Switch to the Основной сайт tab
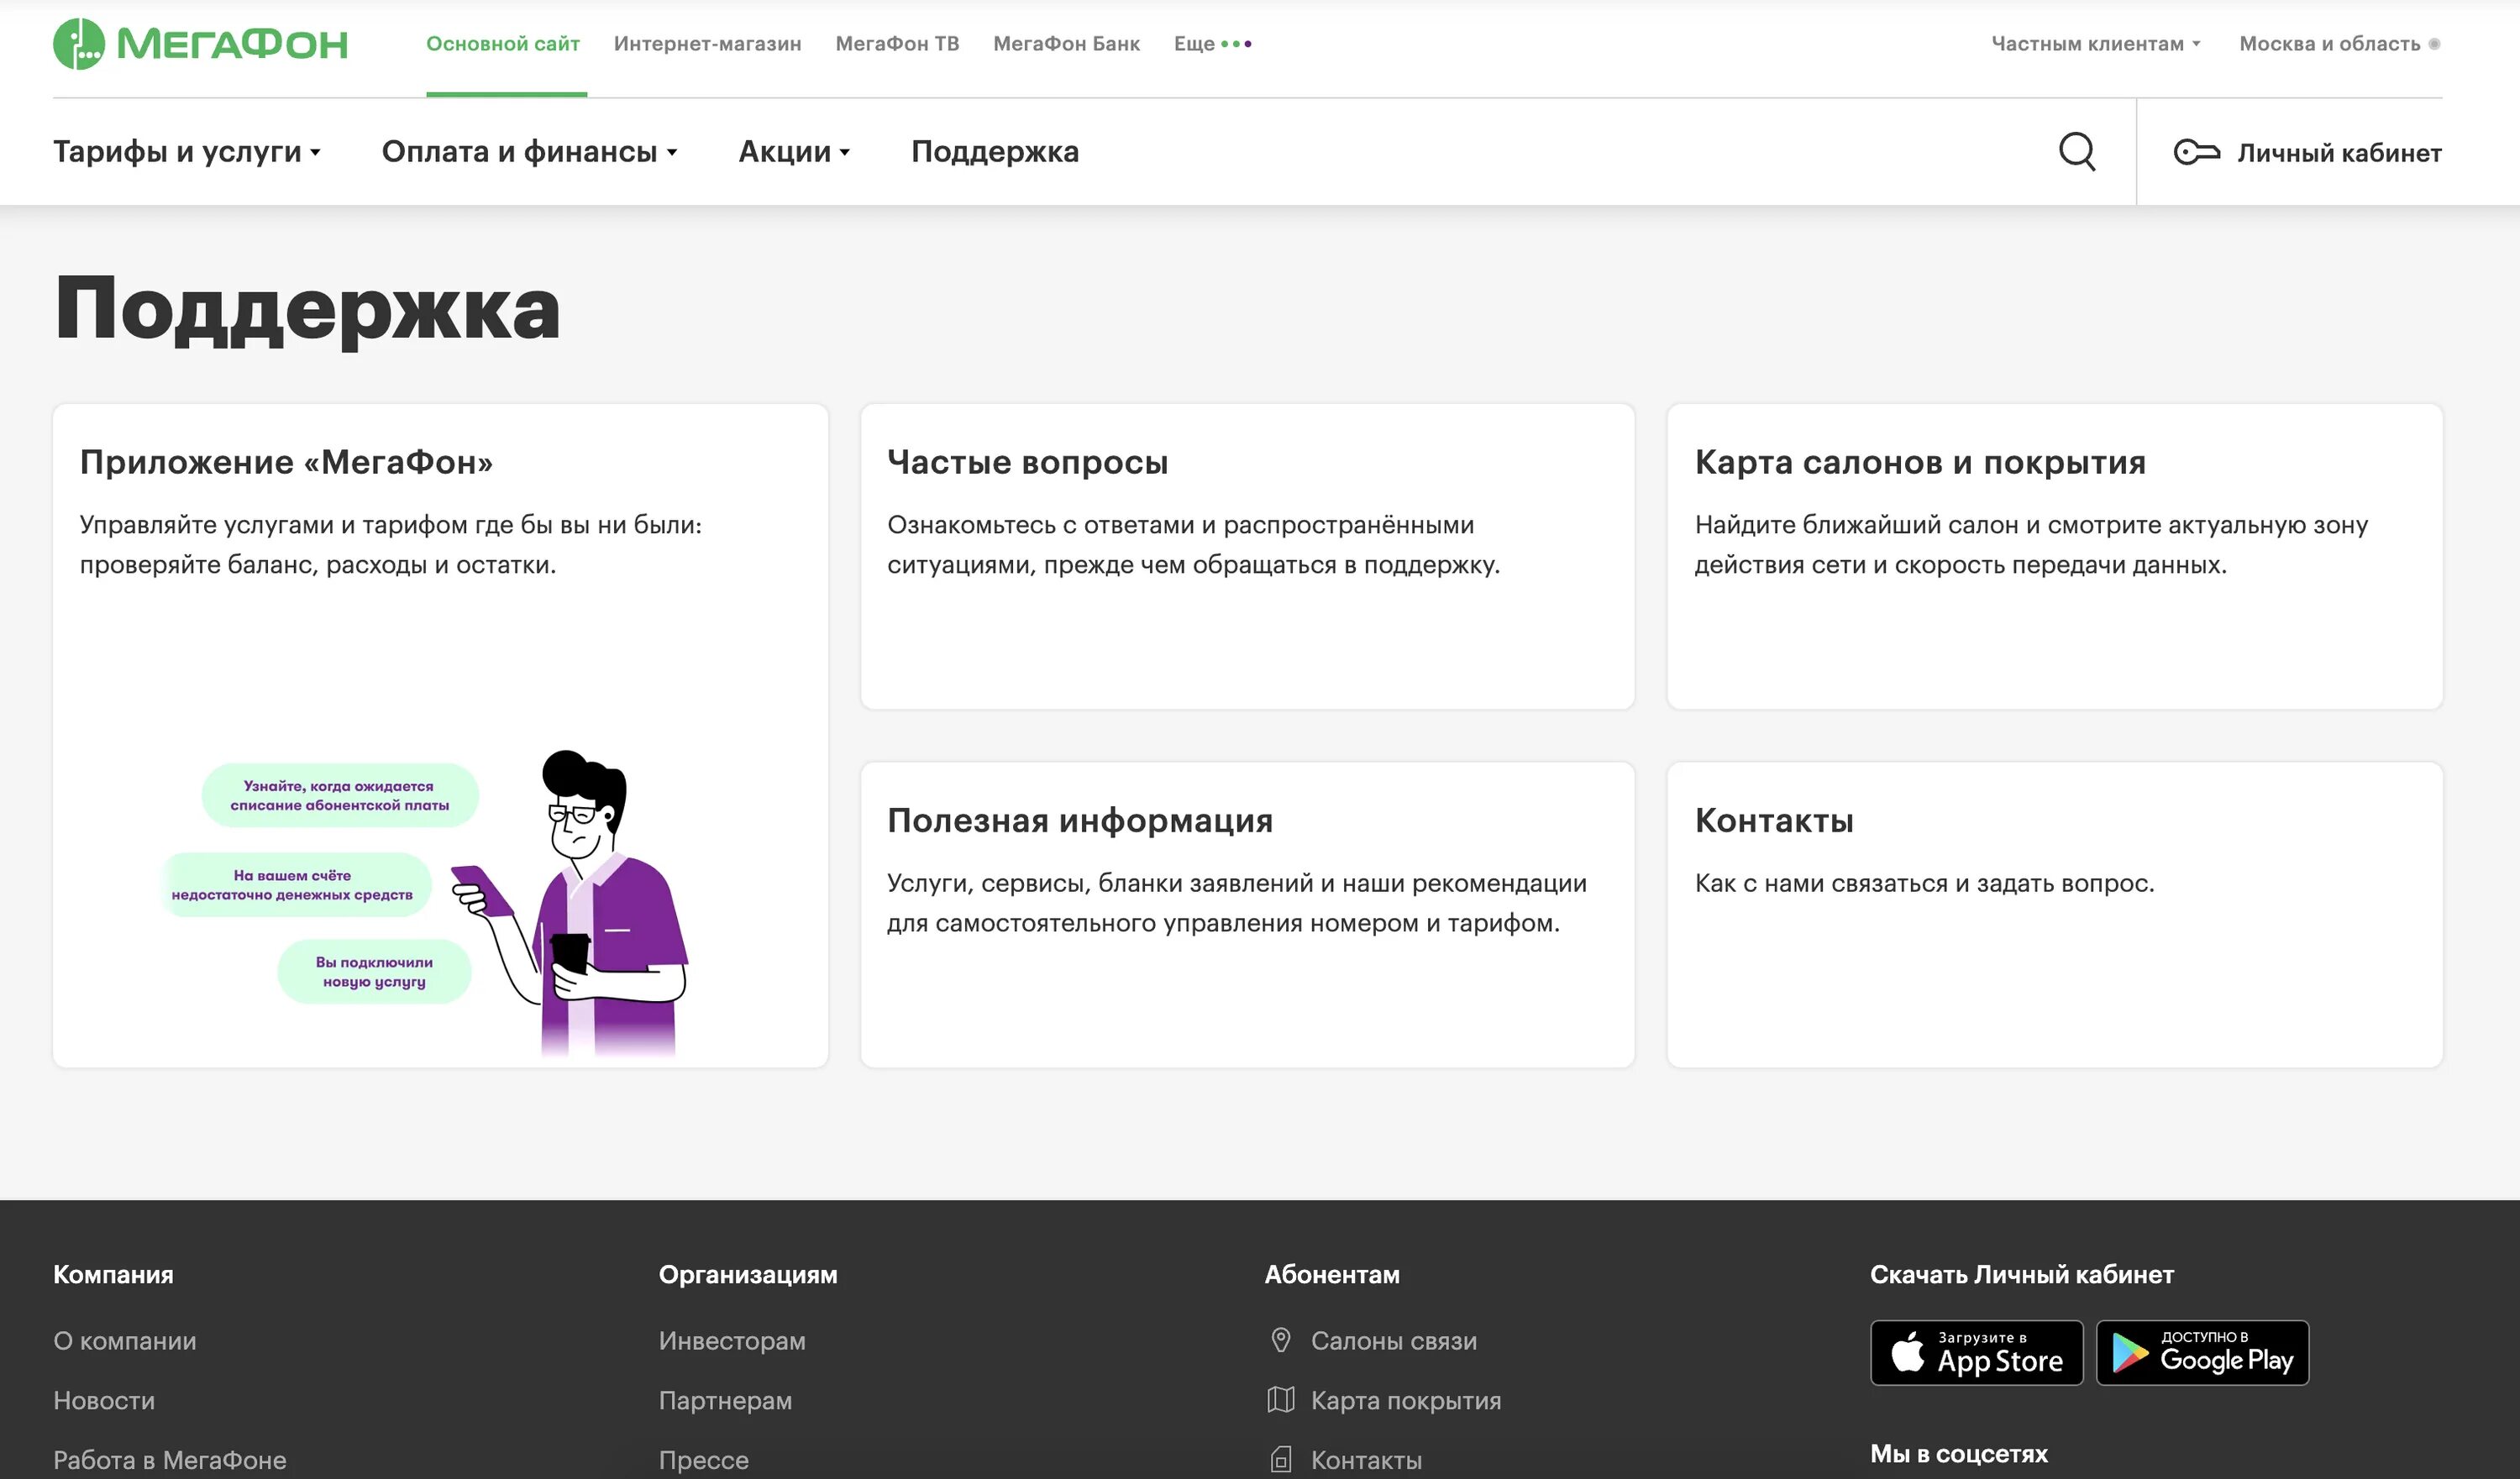Viewport: 2520px width, 1479px height. pos(503,44)
